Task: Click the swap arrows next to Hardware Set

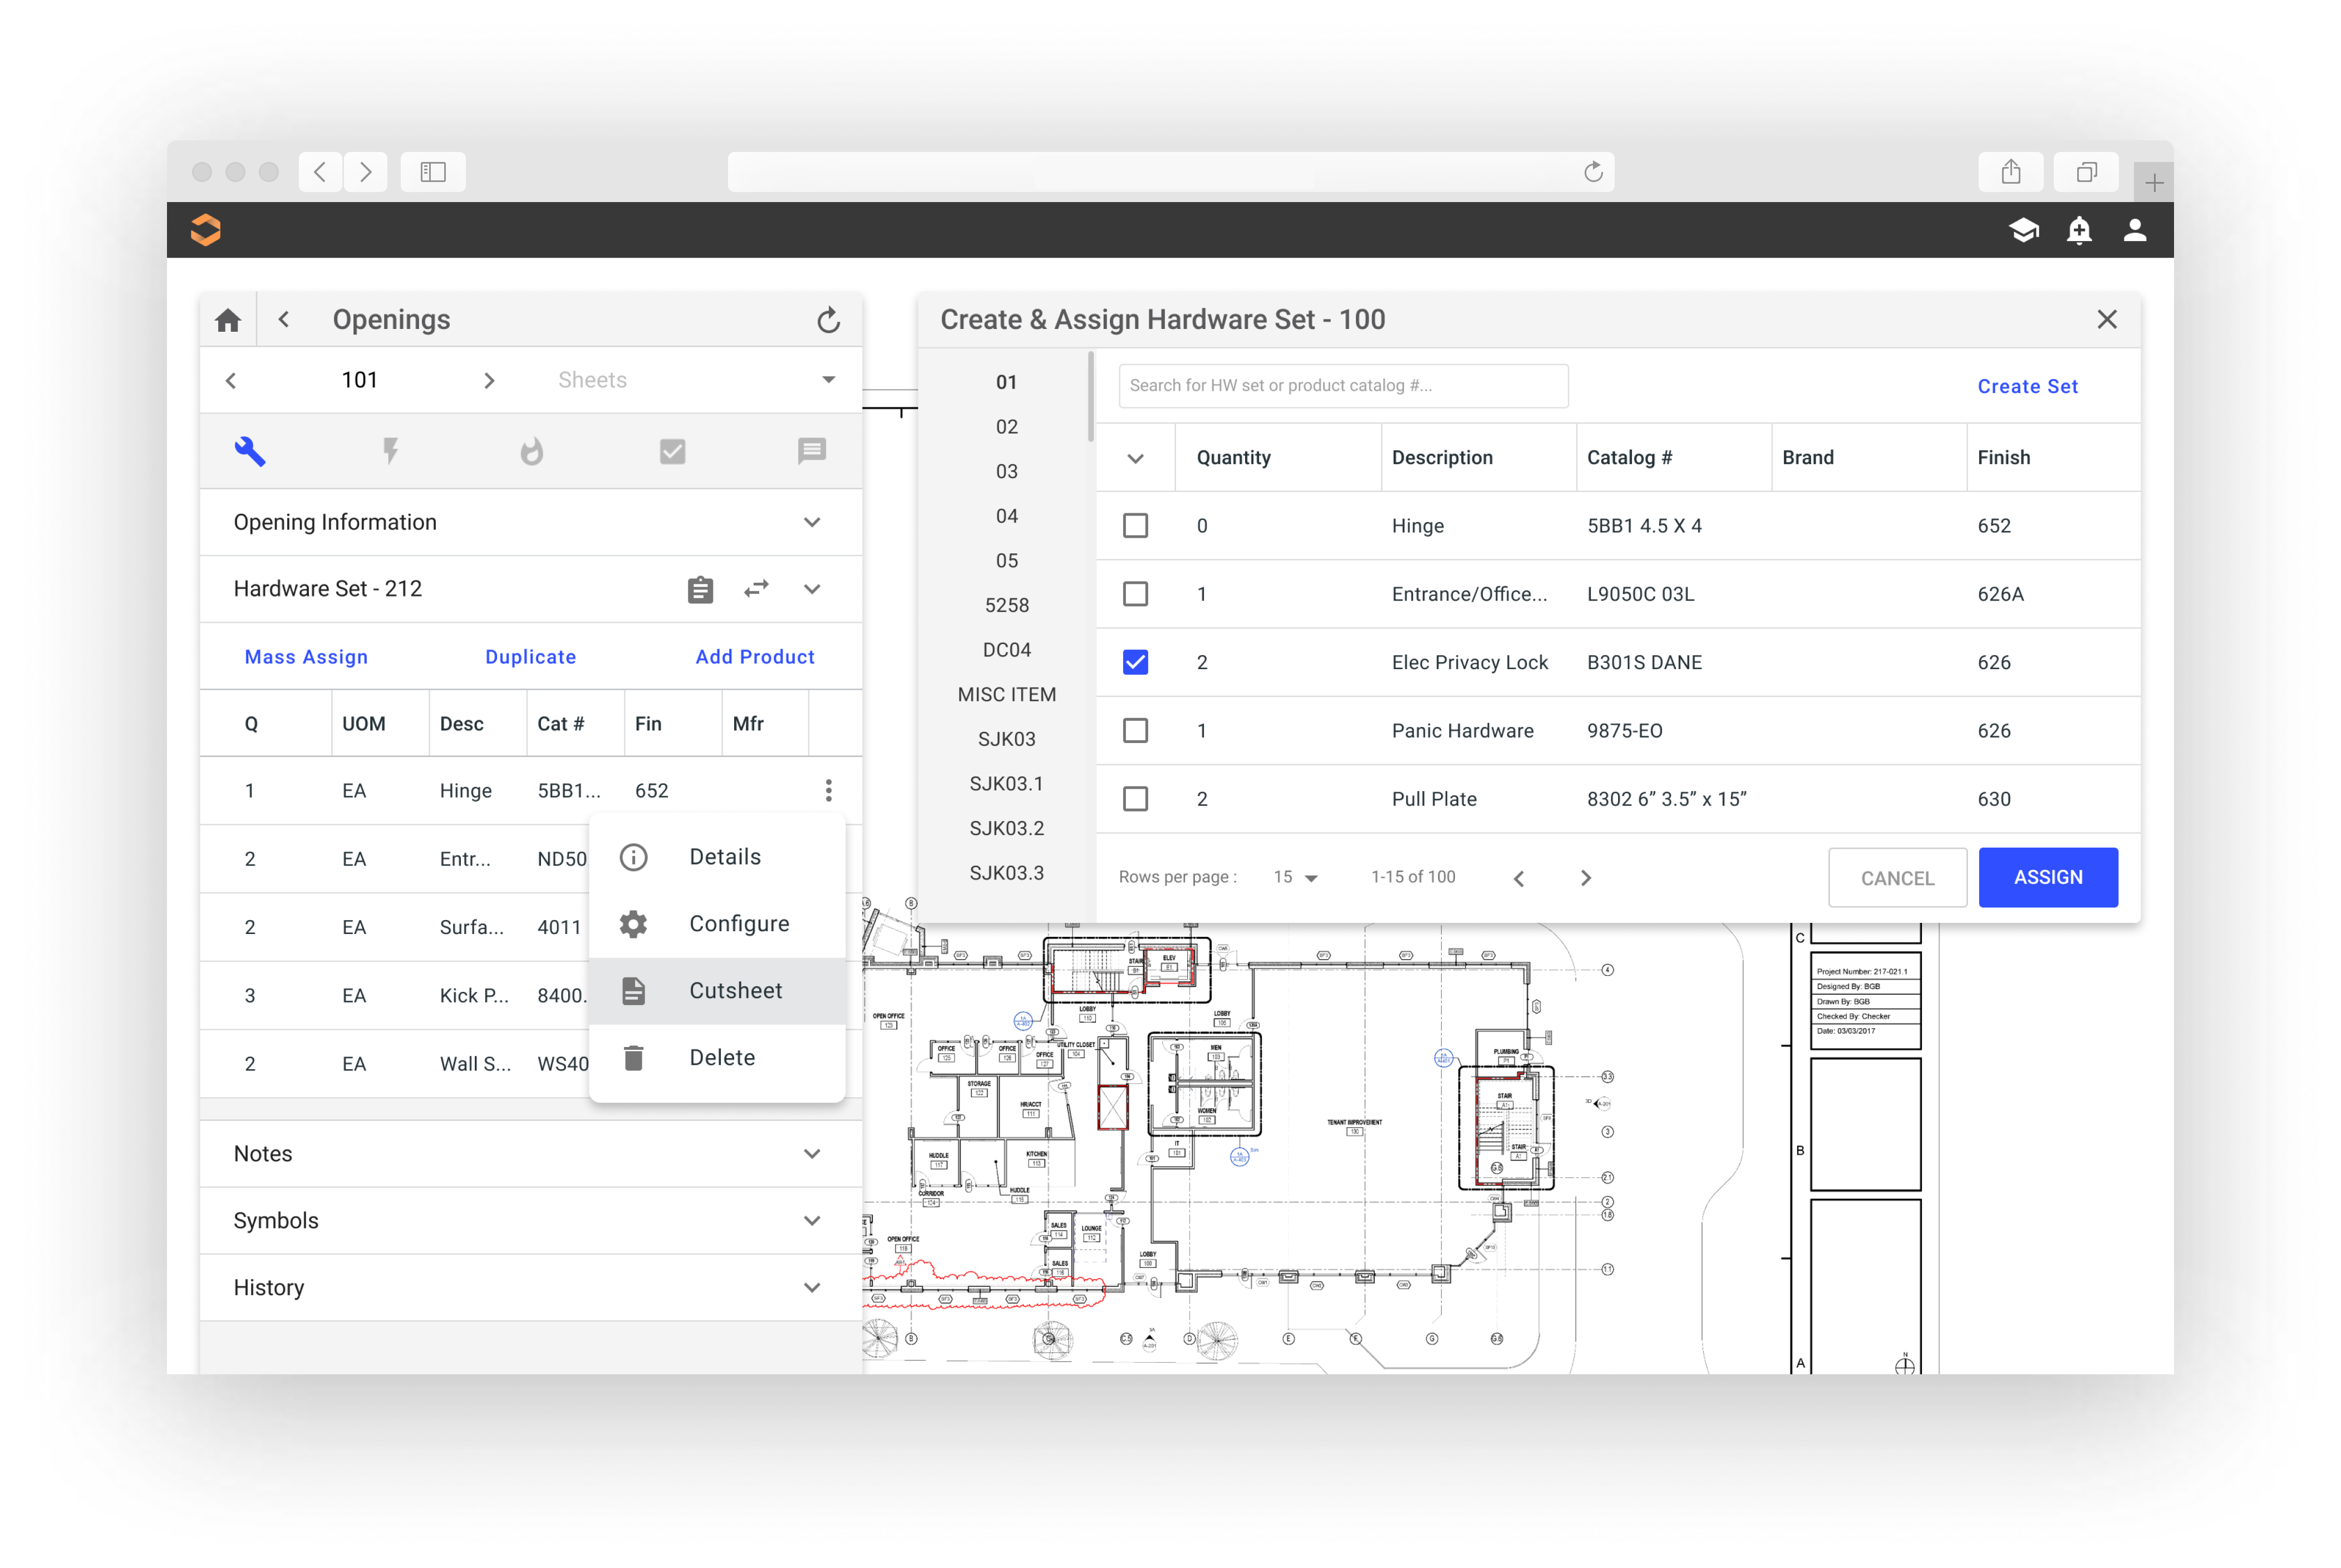Action: tap(757, 589)
